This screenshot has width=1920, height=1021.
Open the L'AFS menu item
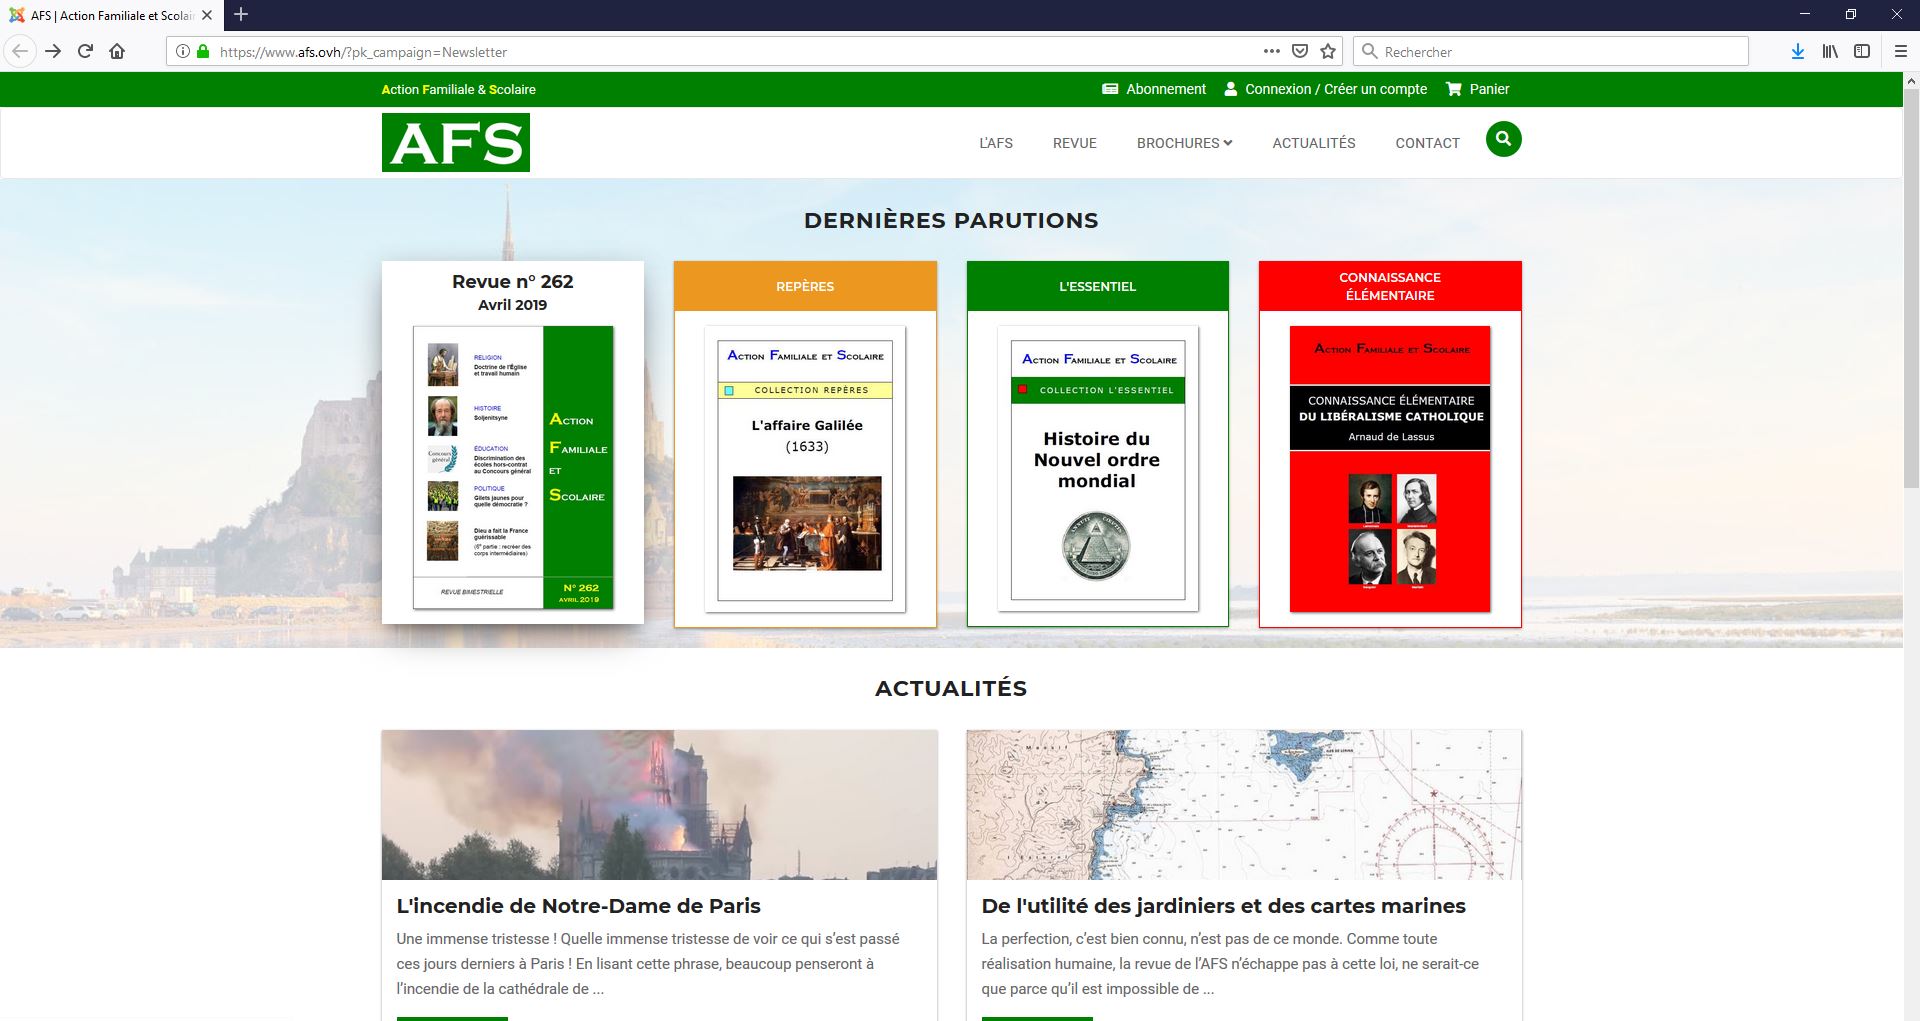(996, 143)
